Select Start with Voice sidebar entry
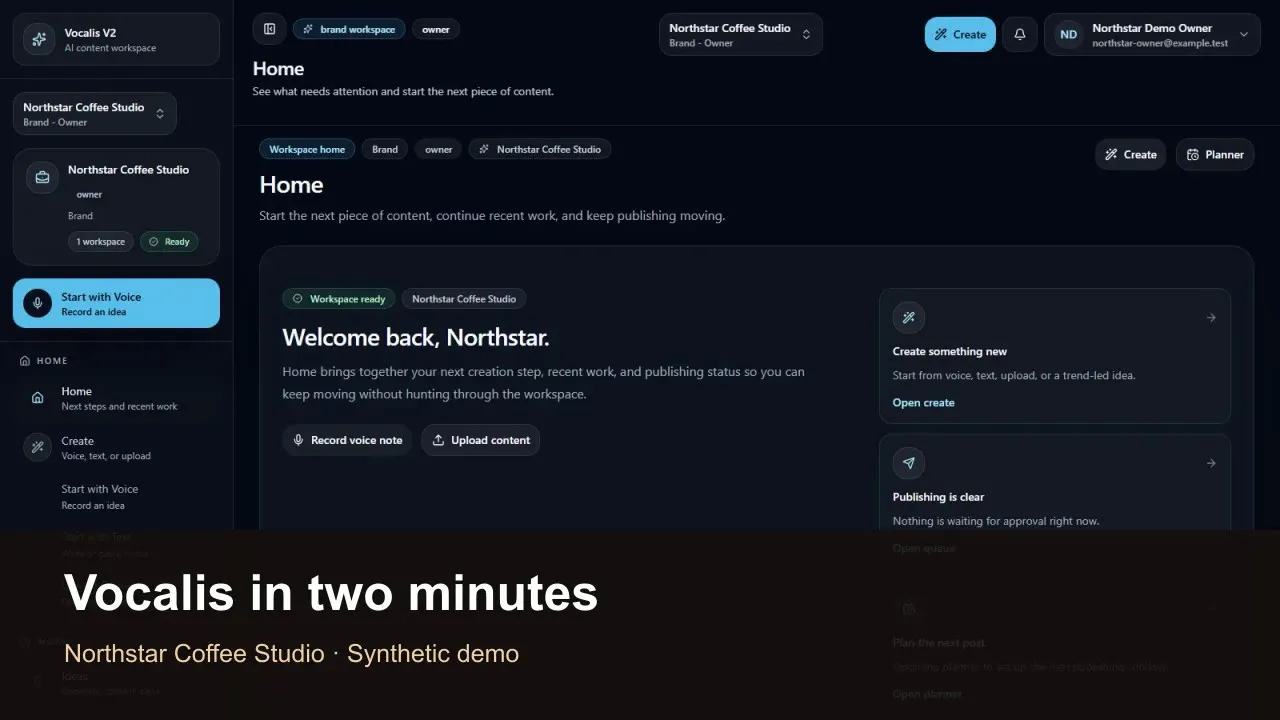Image resolution: width=1280 pixels, height=720 pixels. [117, 496]
